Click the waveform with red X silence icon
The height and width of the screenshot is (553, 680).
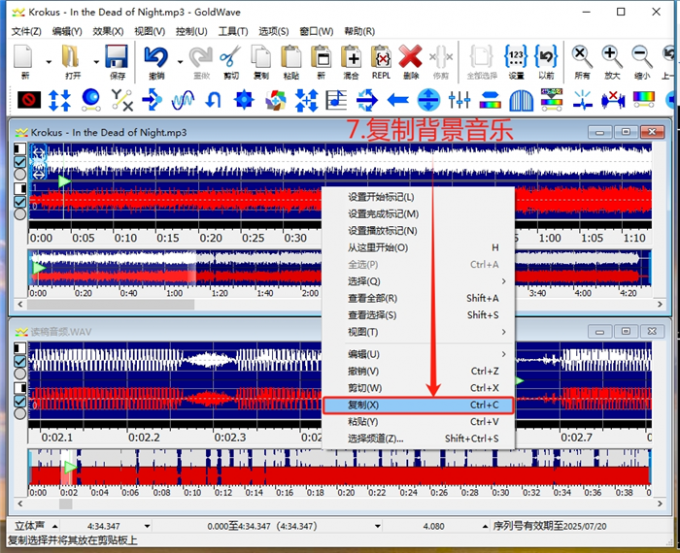tap(613, 100)
